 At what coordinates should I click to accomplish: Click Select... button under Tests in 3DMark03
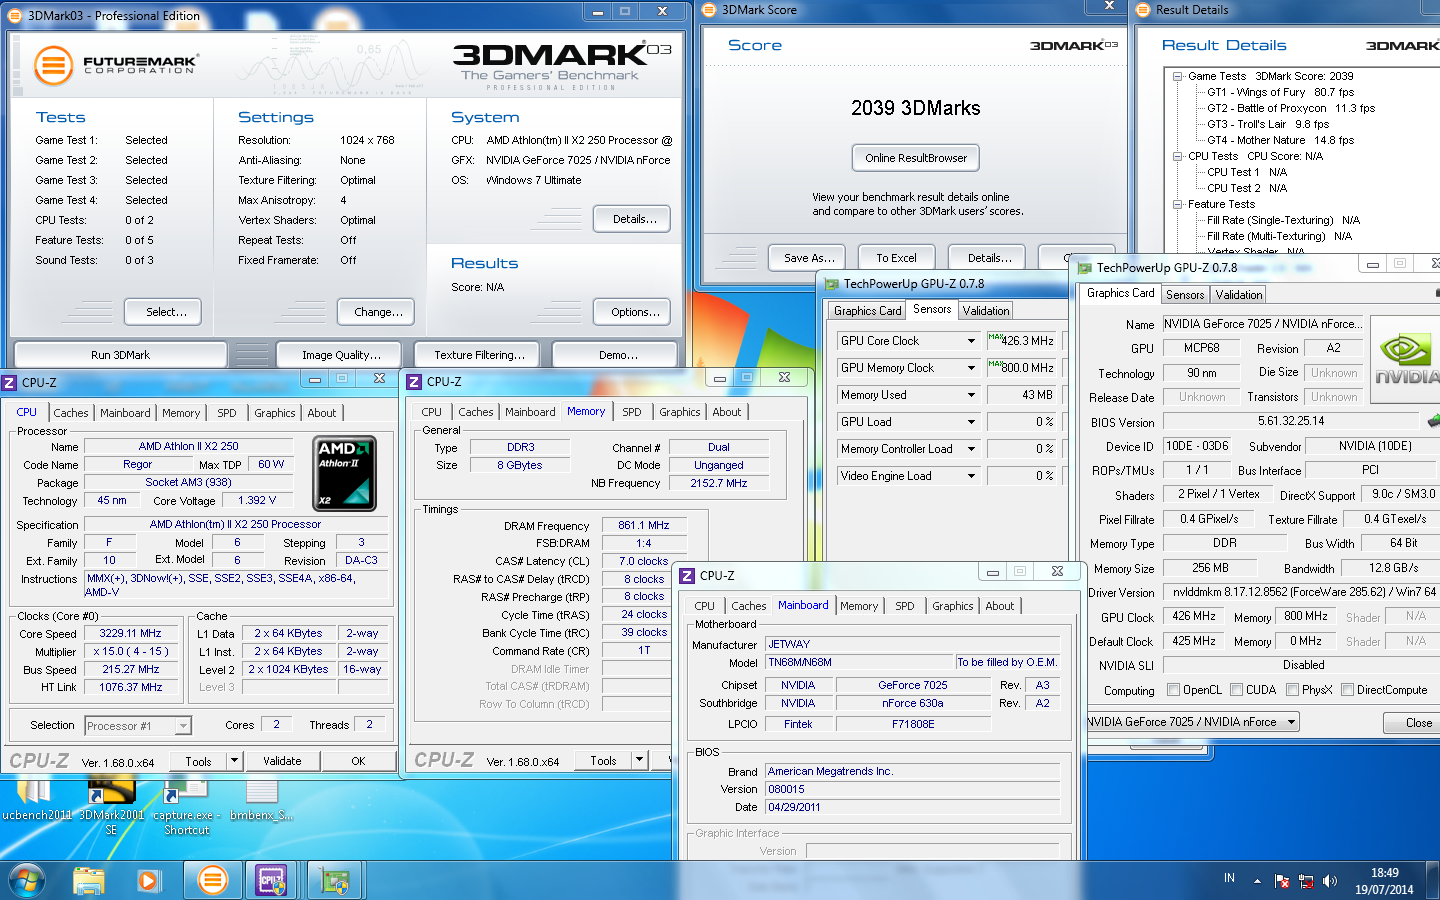[162, 312]
